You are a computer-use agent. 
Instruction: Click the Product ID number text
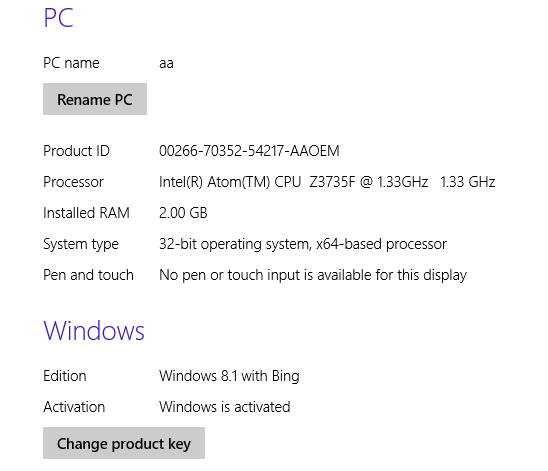pyautogui.click(x=249, y=151)
